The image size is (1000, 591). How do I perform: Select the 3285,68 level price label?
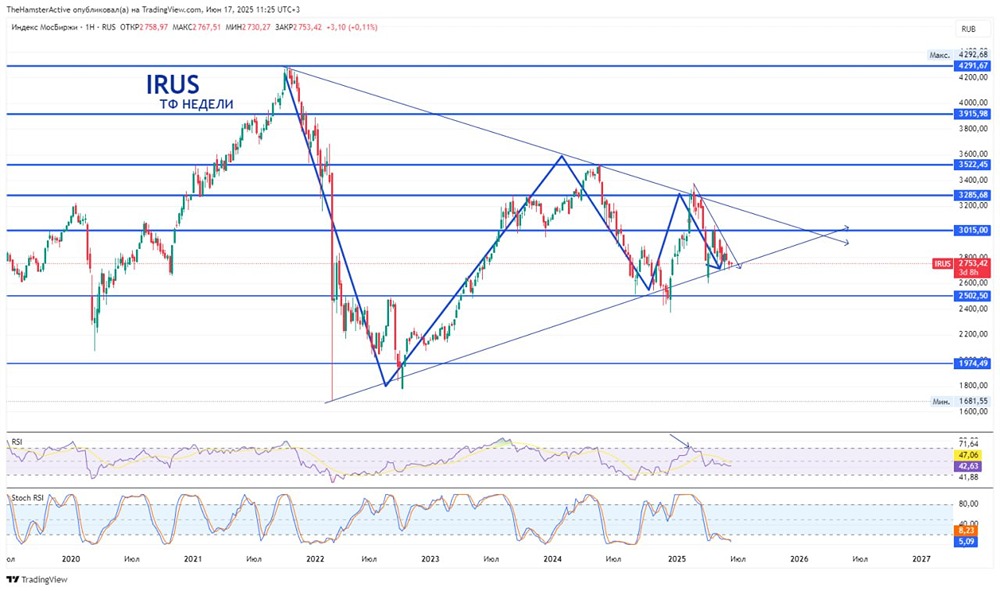pyautogui.click(x=973, y=195)
